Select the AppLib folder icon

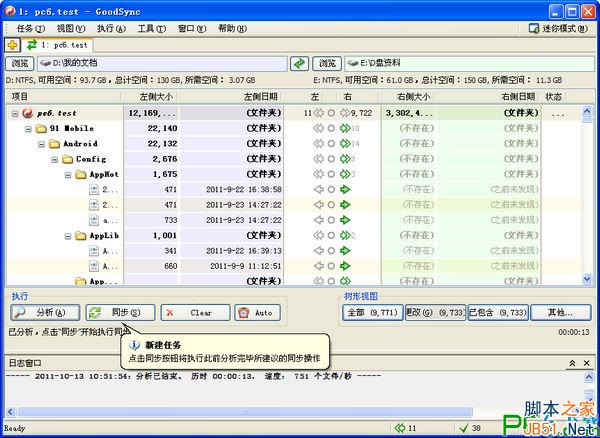point(81,236)
